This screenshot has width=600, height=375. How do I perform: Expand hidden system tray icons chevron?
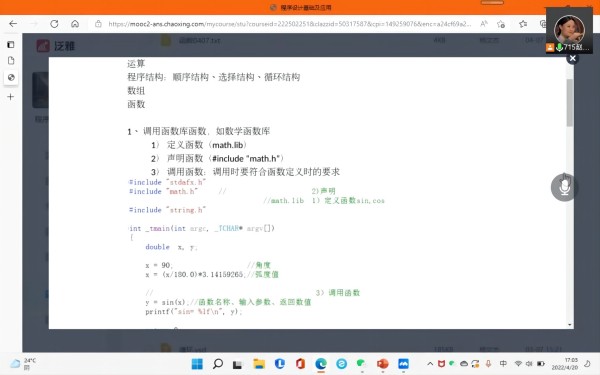coord(430,364)
